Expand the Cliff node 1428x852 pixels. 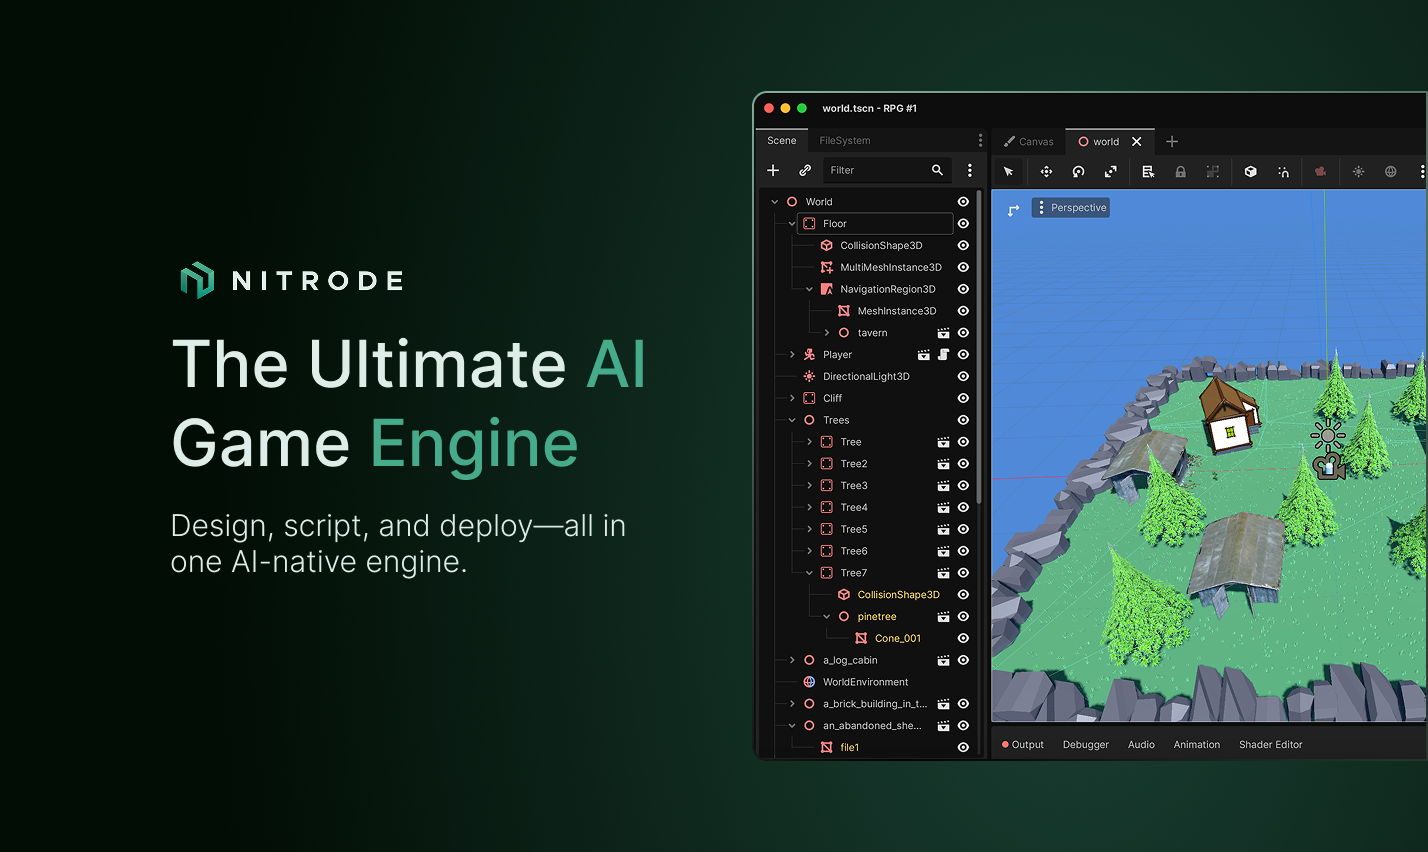[792, 398]
